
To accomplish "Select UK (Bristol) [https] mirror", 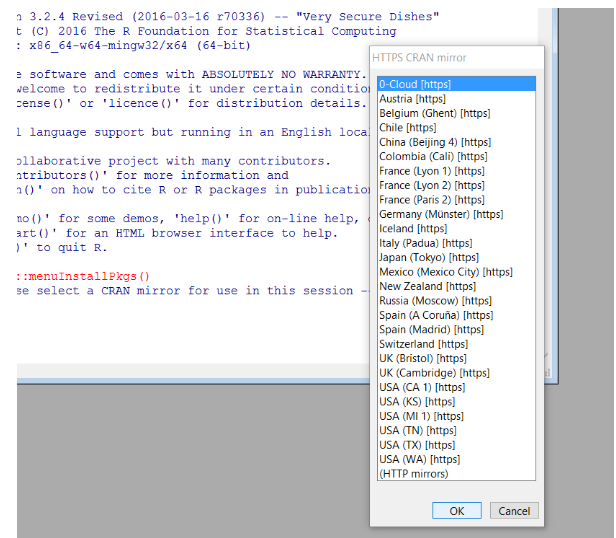I will tap(456, 358).
